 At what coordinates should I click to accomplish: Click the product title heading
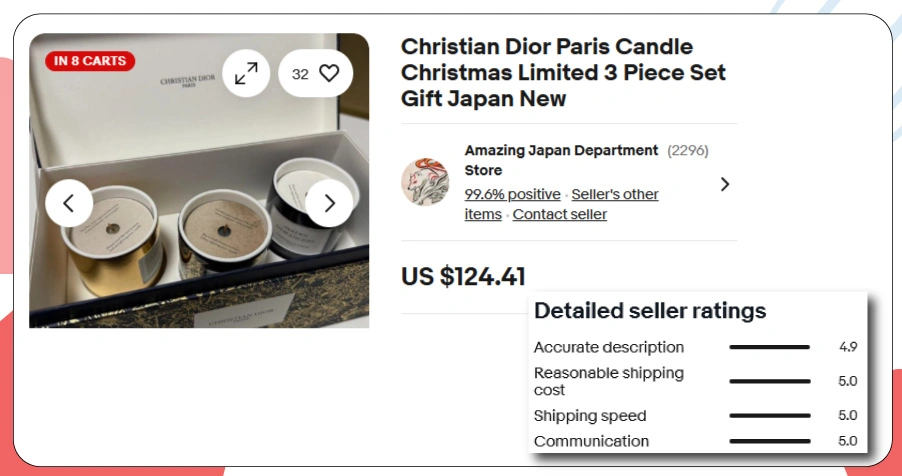click(563, 73)
